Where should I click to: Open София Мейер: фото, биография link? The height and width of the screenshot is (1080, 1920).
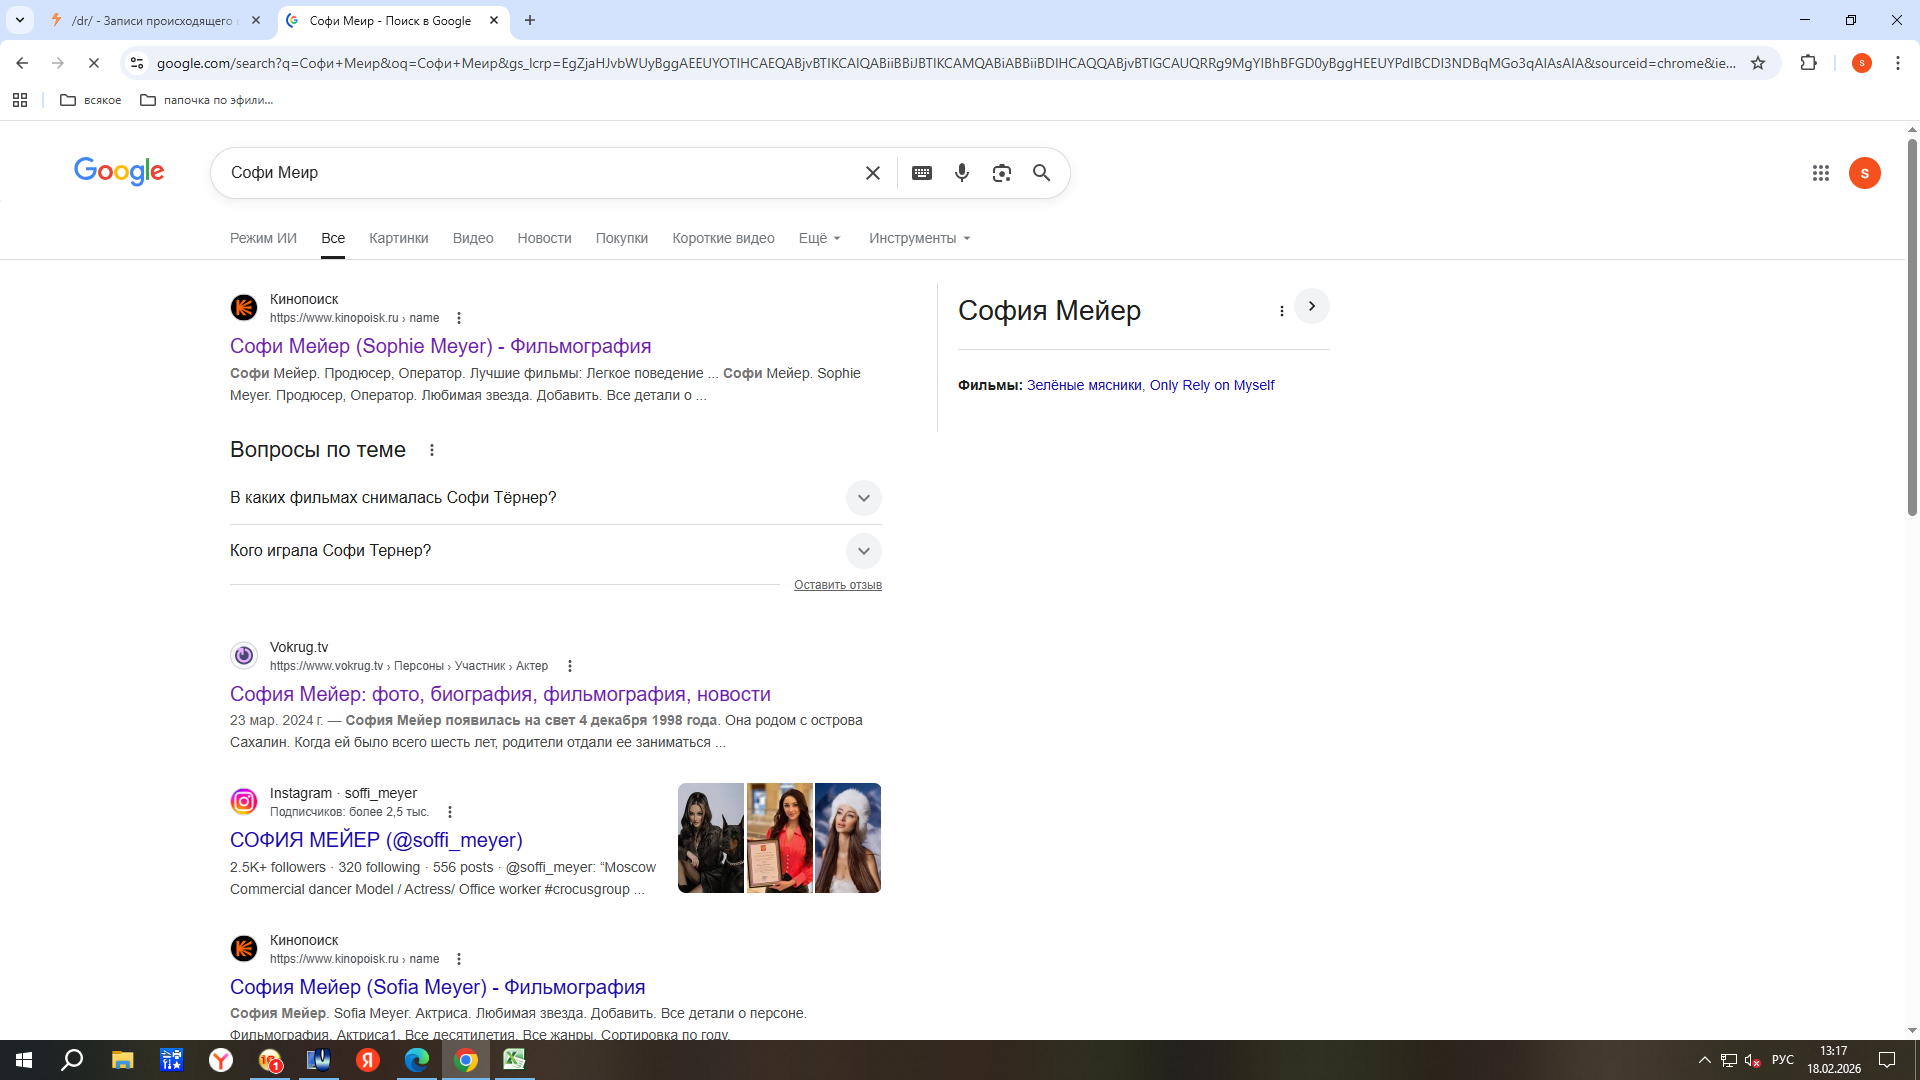(500, 694)
